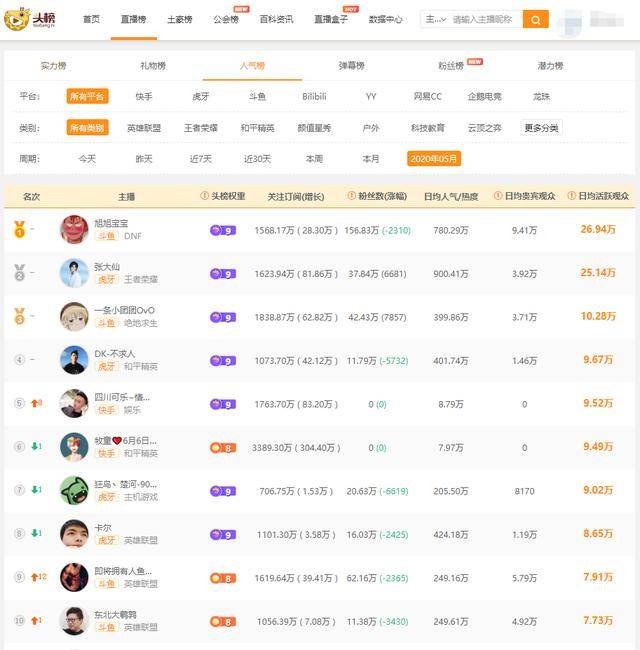Switch to 潜力榜 tab
640x650 pixels.
(550, 65)
